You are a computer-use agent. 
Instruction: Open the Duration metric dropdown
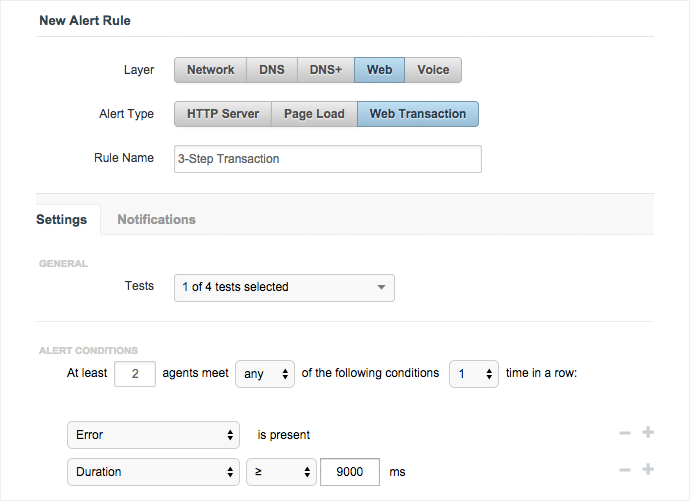click(x=153, y=471)
